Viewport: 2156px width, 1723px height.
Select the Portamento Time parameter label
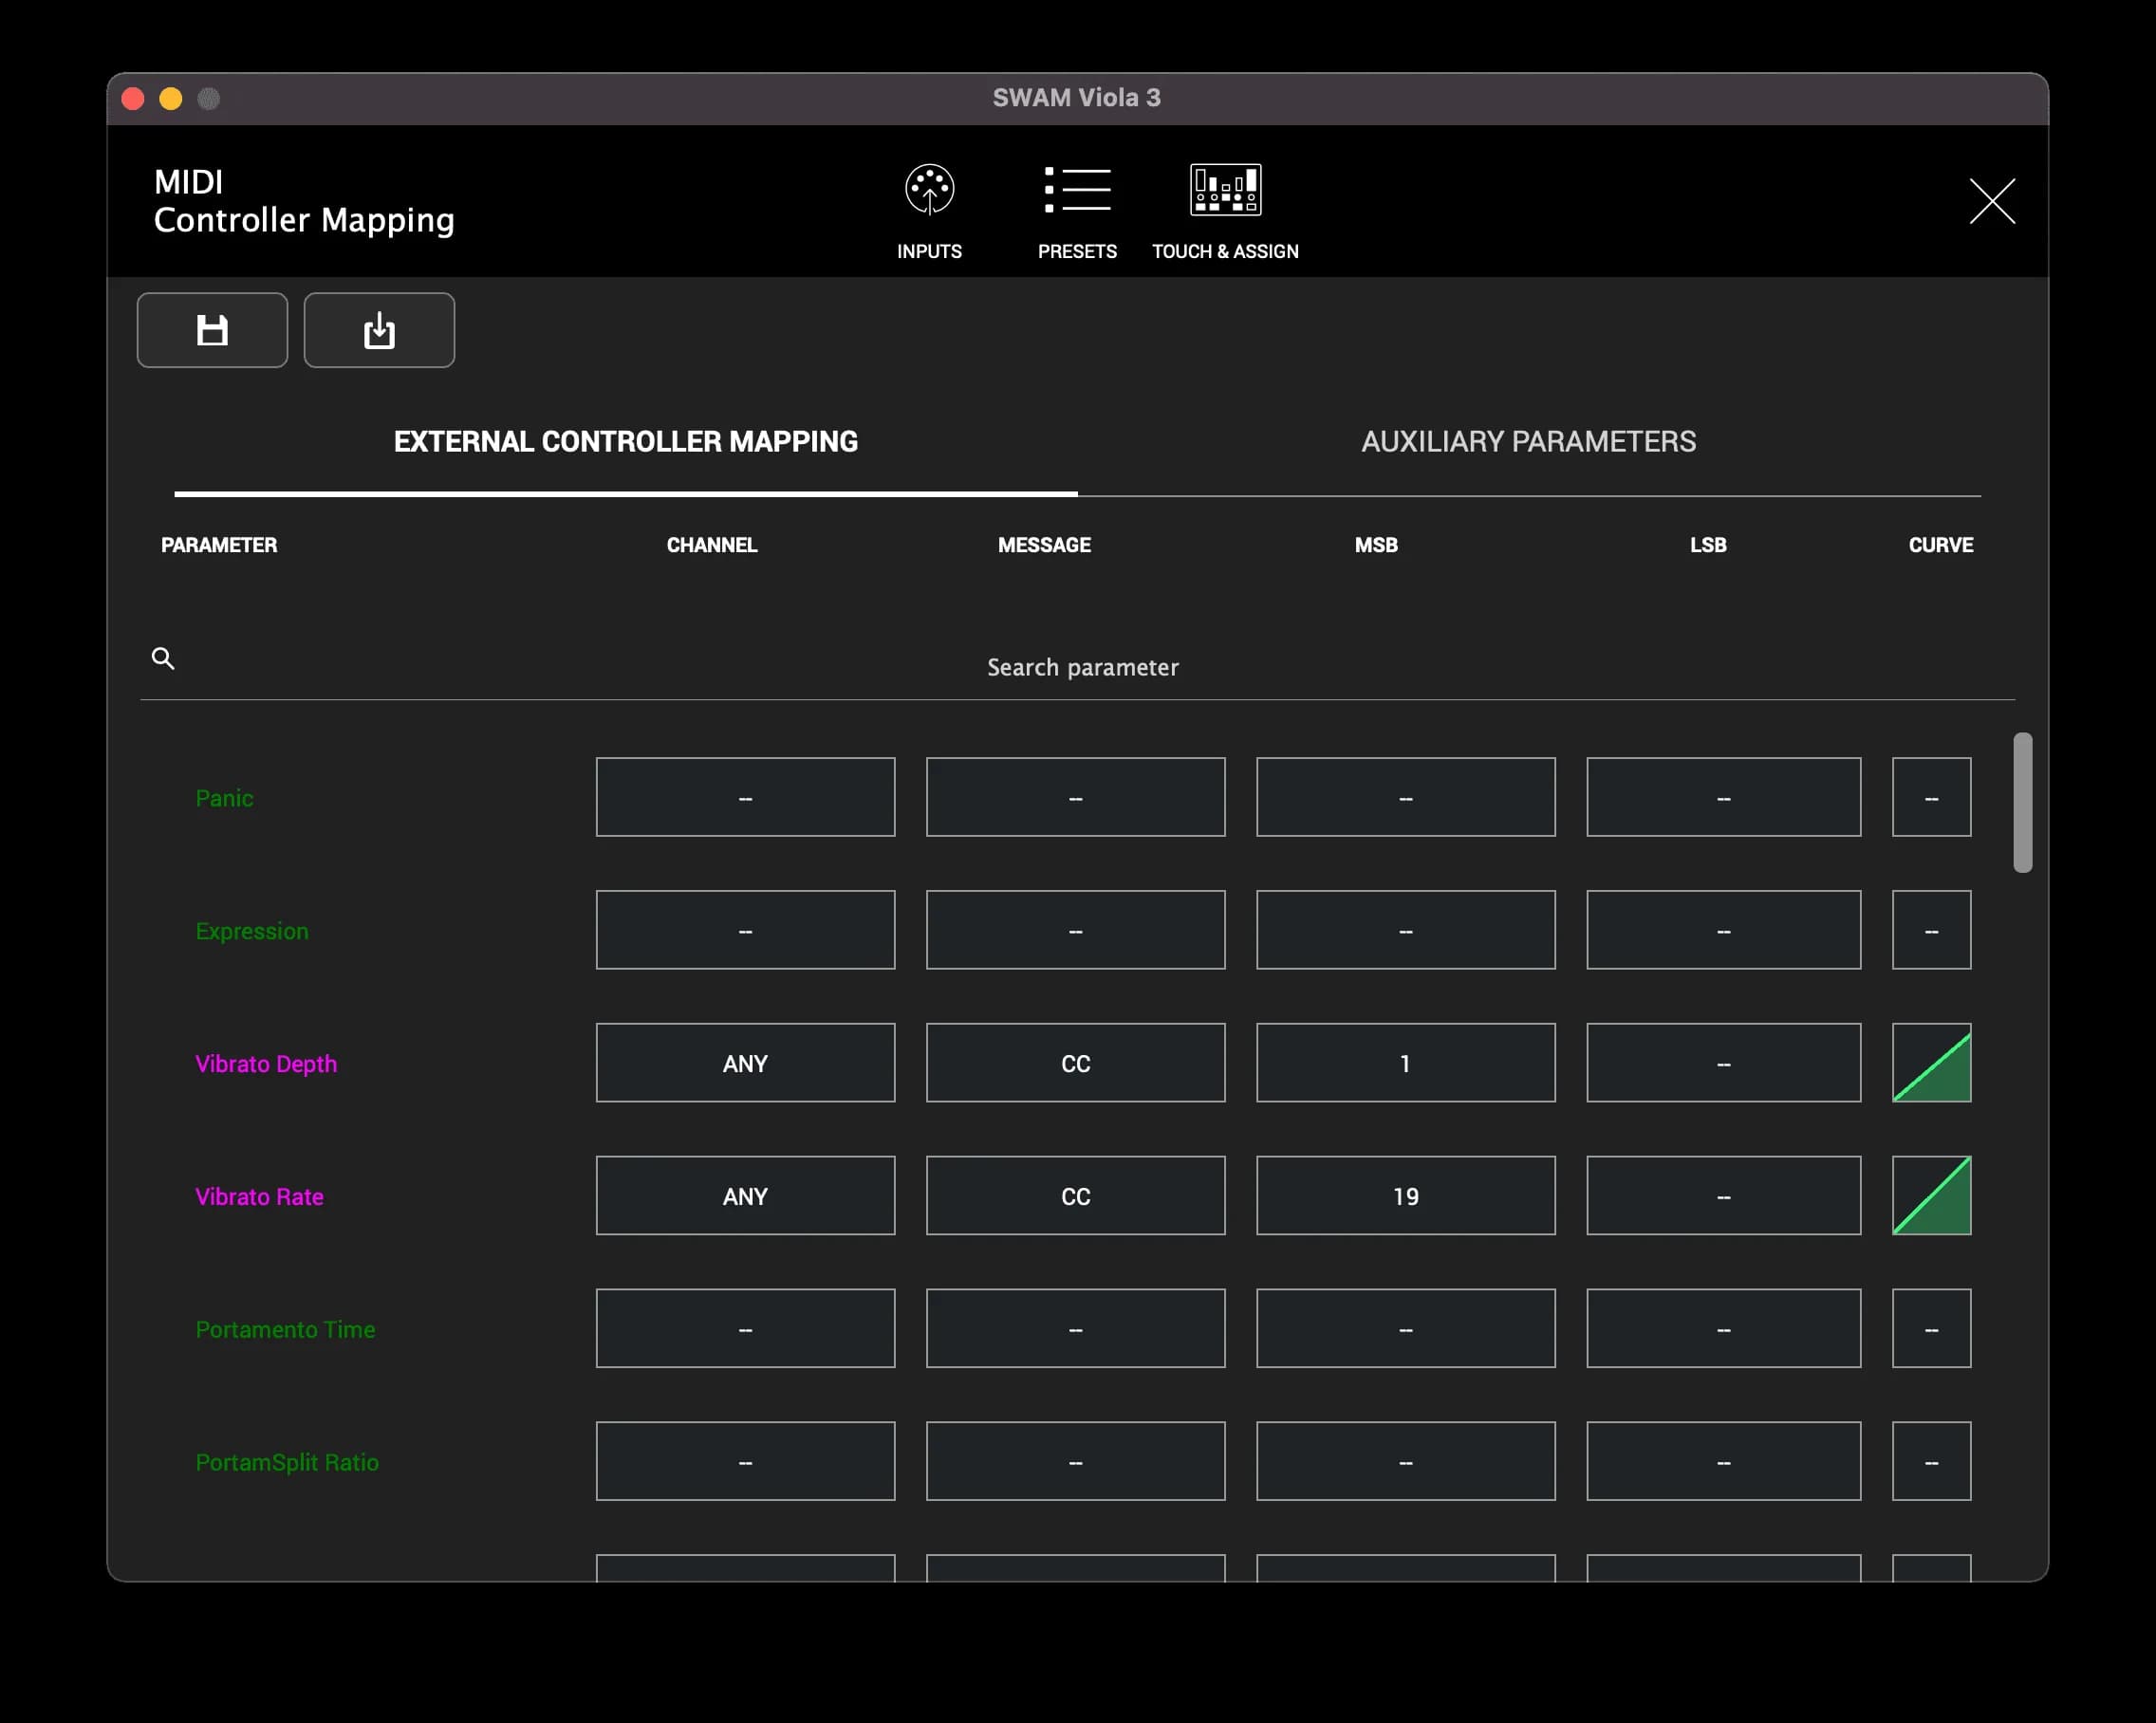(285, 1329)
